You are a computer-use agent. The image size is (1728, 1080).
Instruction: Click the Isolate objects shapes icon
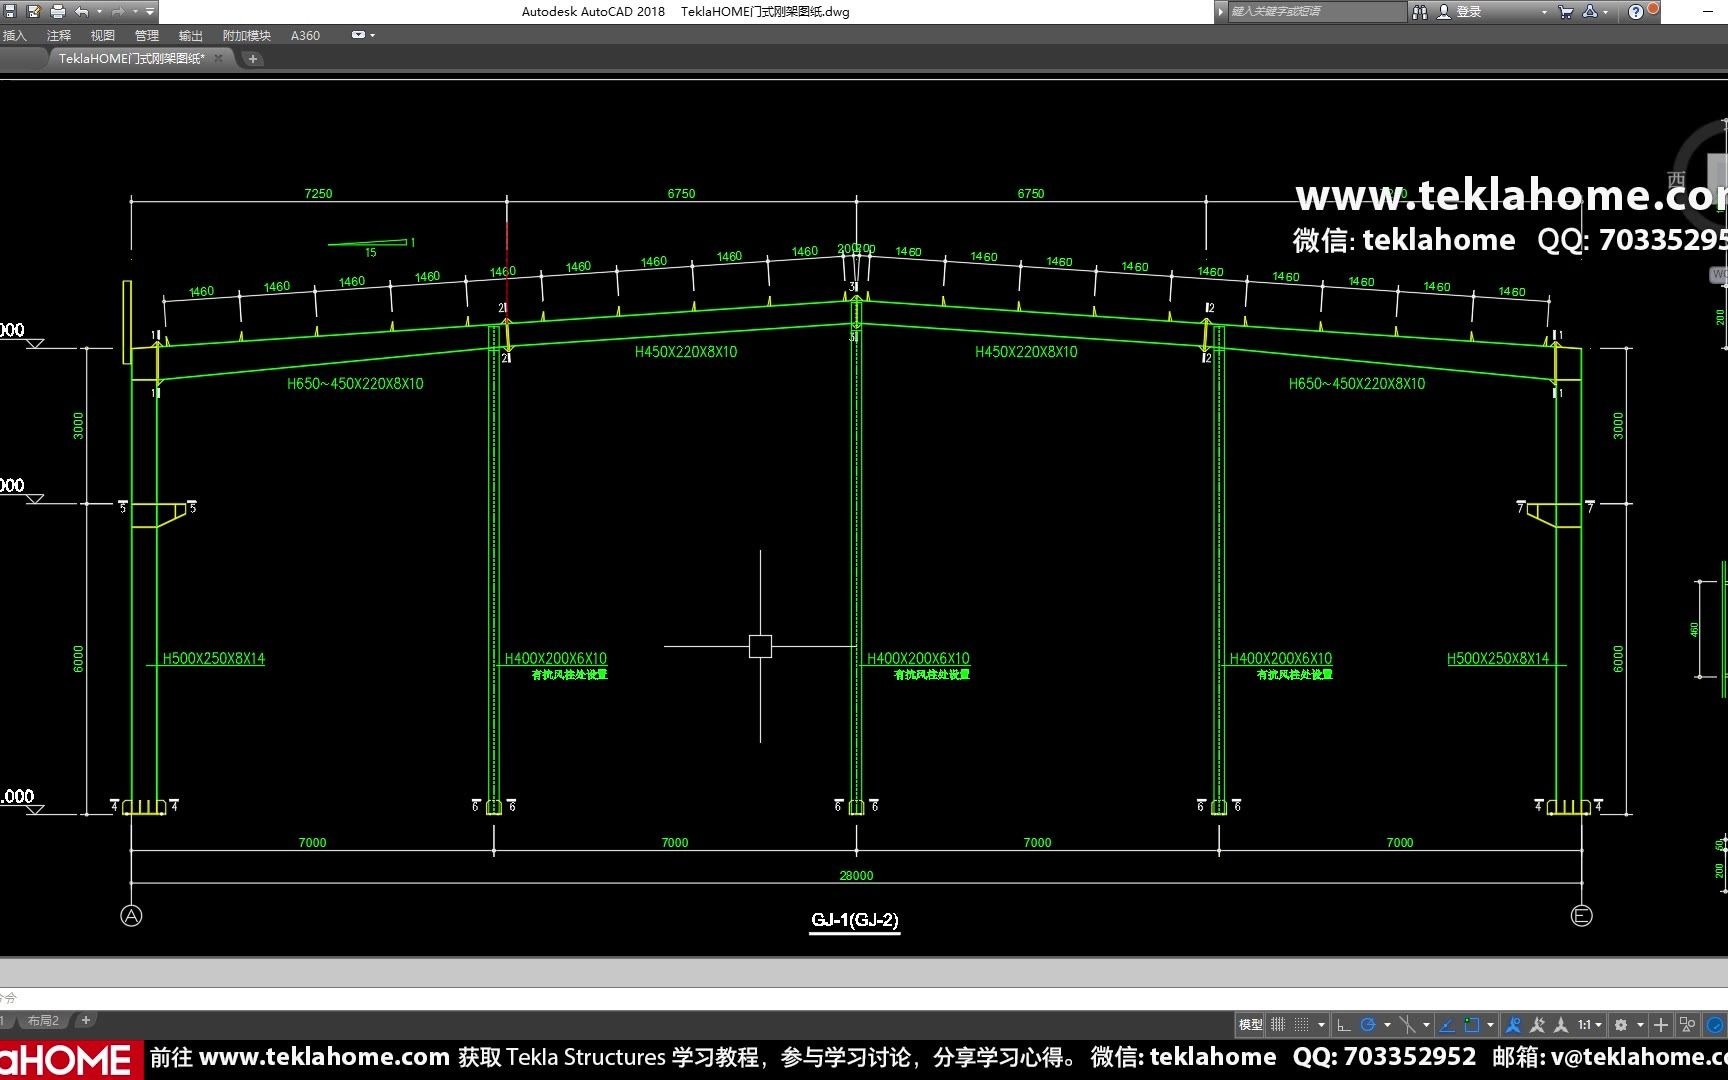tap(1688, 1025)
